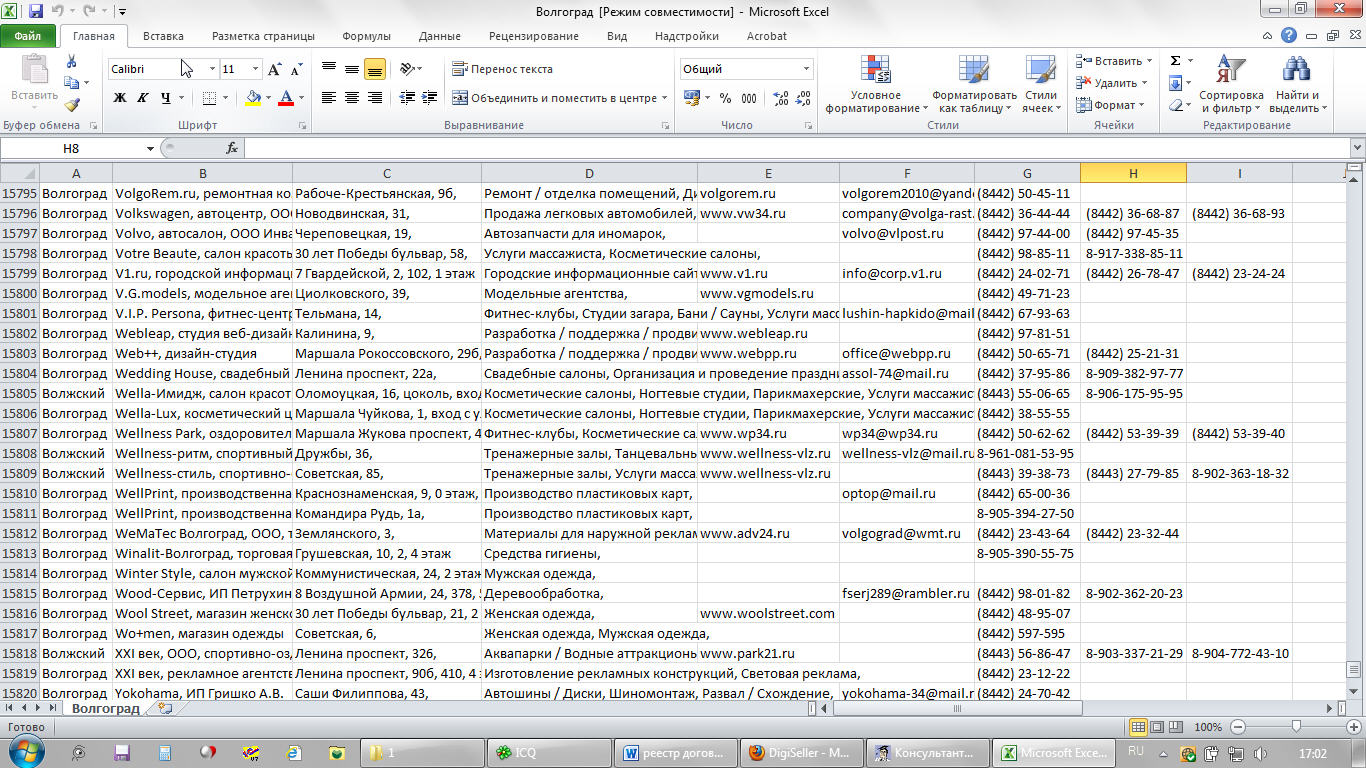This screenshot has width=1366, height=768.
Task: Select the Волгоград sheet tab
Action: pos(105,708)
